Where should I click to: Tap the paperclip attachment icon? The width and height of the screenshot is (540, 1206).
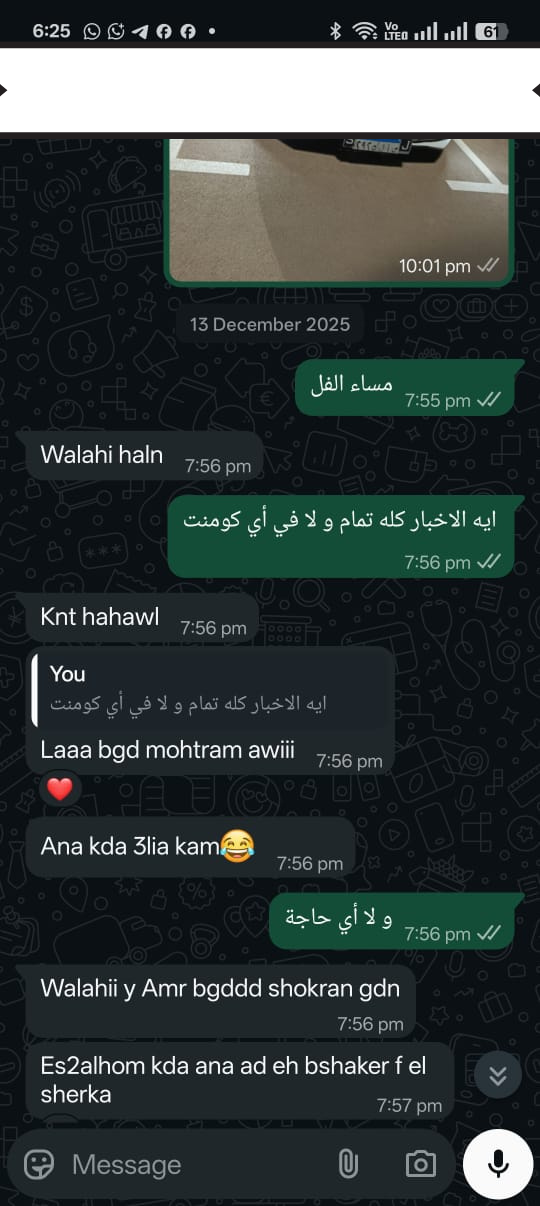coord(348,1164)
